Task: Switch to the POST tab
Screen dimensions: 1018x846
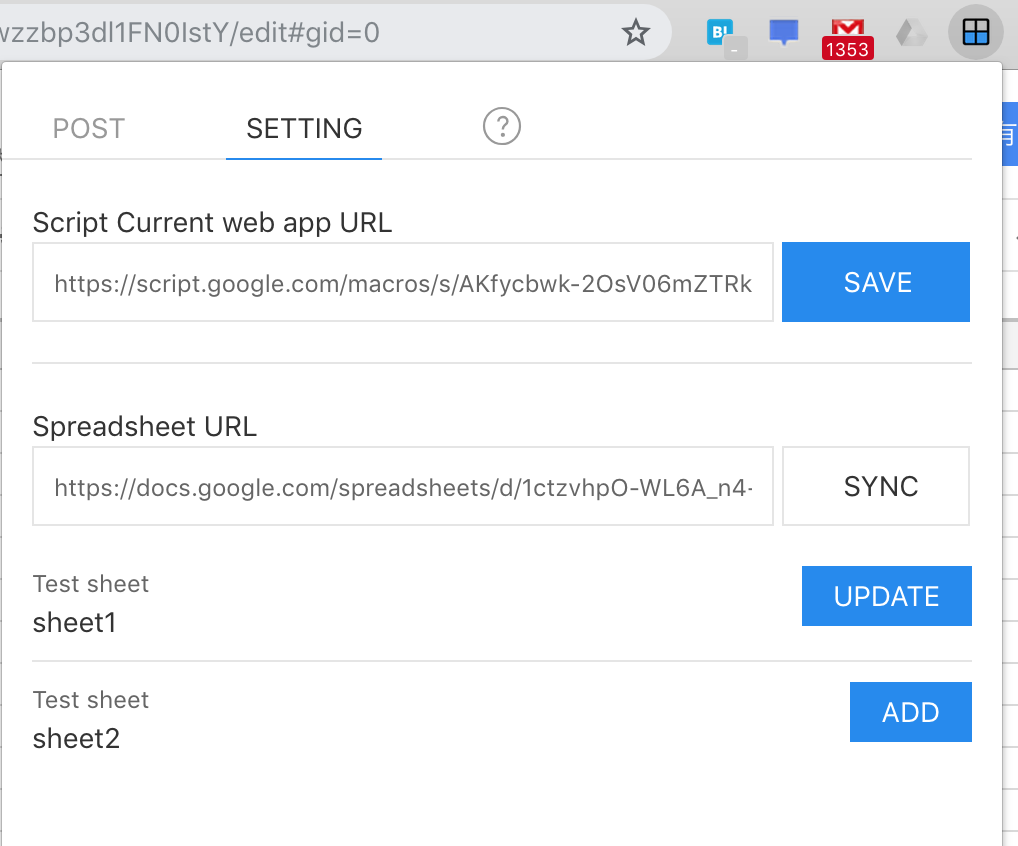Action: click(x=89, y=128)
